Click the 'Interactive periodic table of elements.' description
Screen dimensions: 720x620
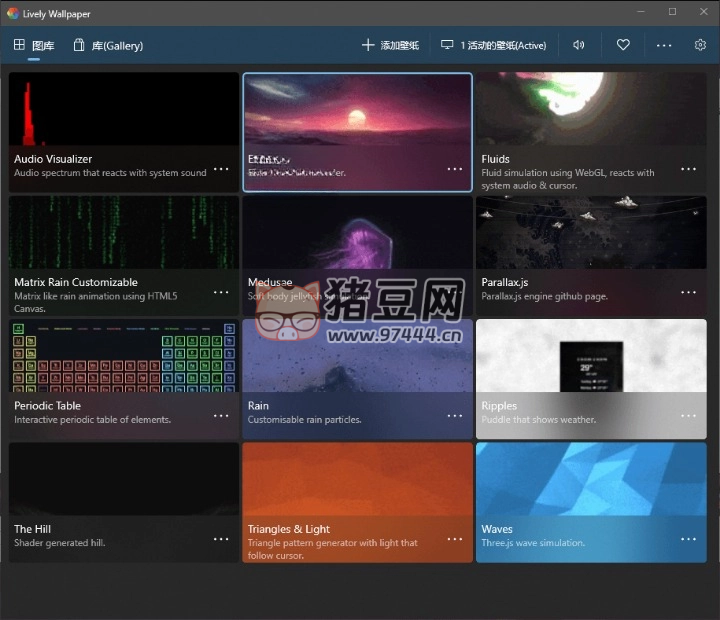pos(92,419)
